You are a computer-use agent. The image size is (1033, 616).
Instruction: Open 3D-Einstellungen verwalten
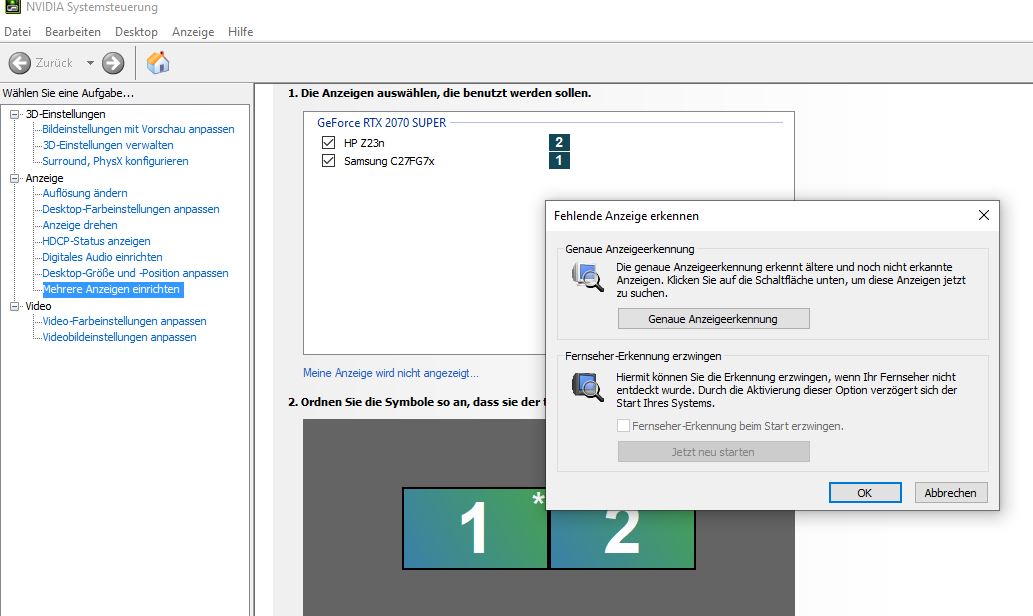coord(108,145)
